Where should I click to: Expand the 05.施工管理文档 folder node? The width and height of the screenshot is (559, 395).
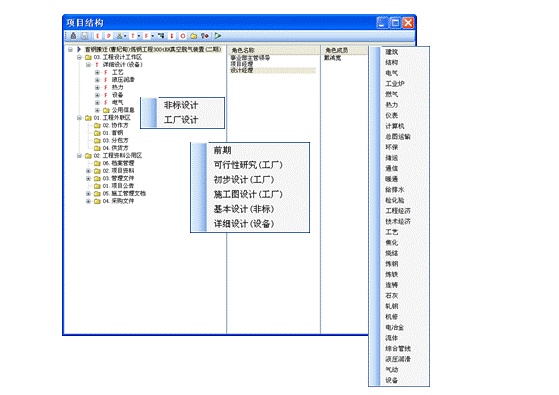pos(88,194)
